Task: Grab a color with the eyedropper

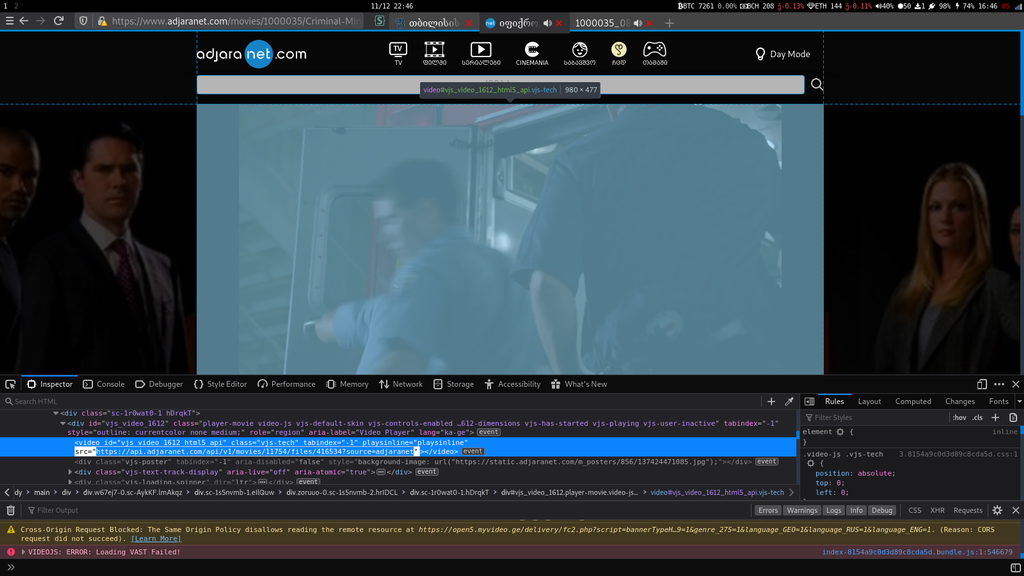Action: tap(789, 401)
